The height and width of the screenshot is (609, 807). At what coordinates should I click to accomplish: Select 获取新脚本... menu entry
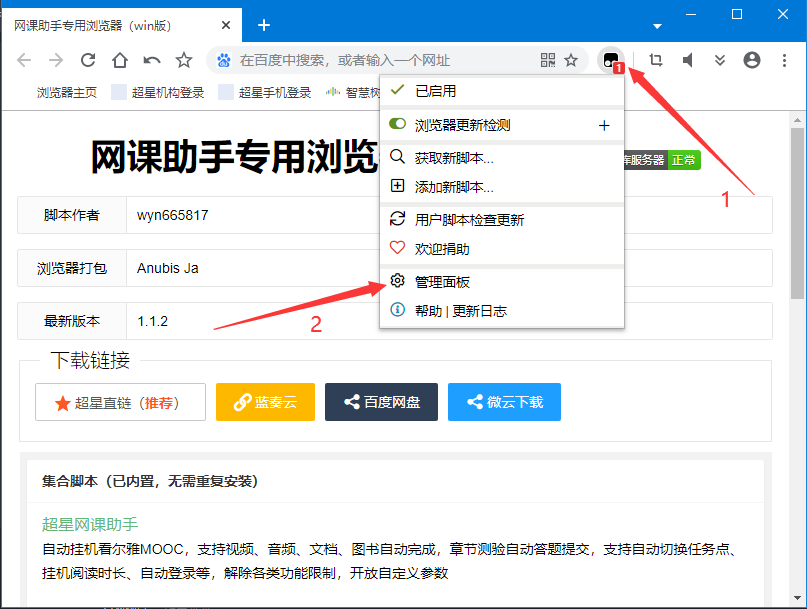click(502, 158)
